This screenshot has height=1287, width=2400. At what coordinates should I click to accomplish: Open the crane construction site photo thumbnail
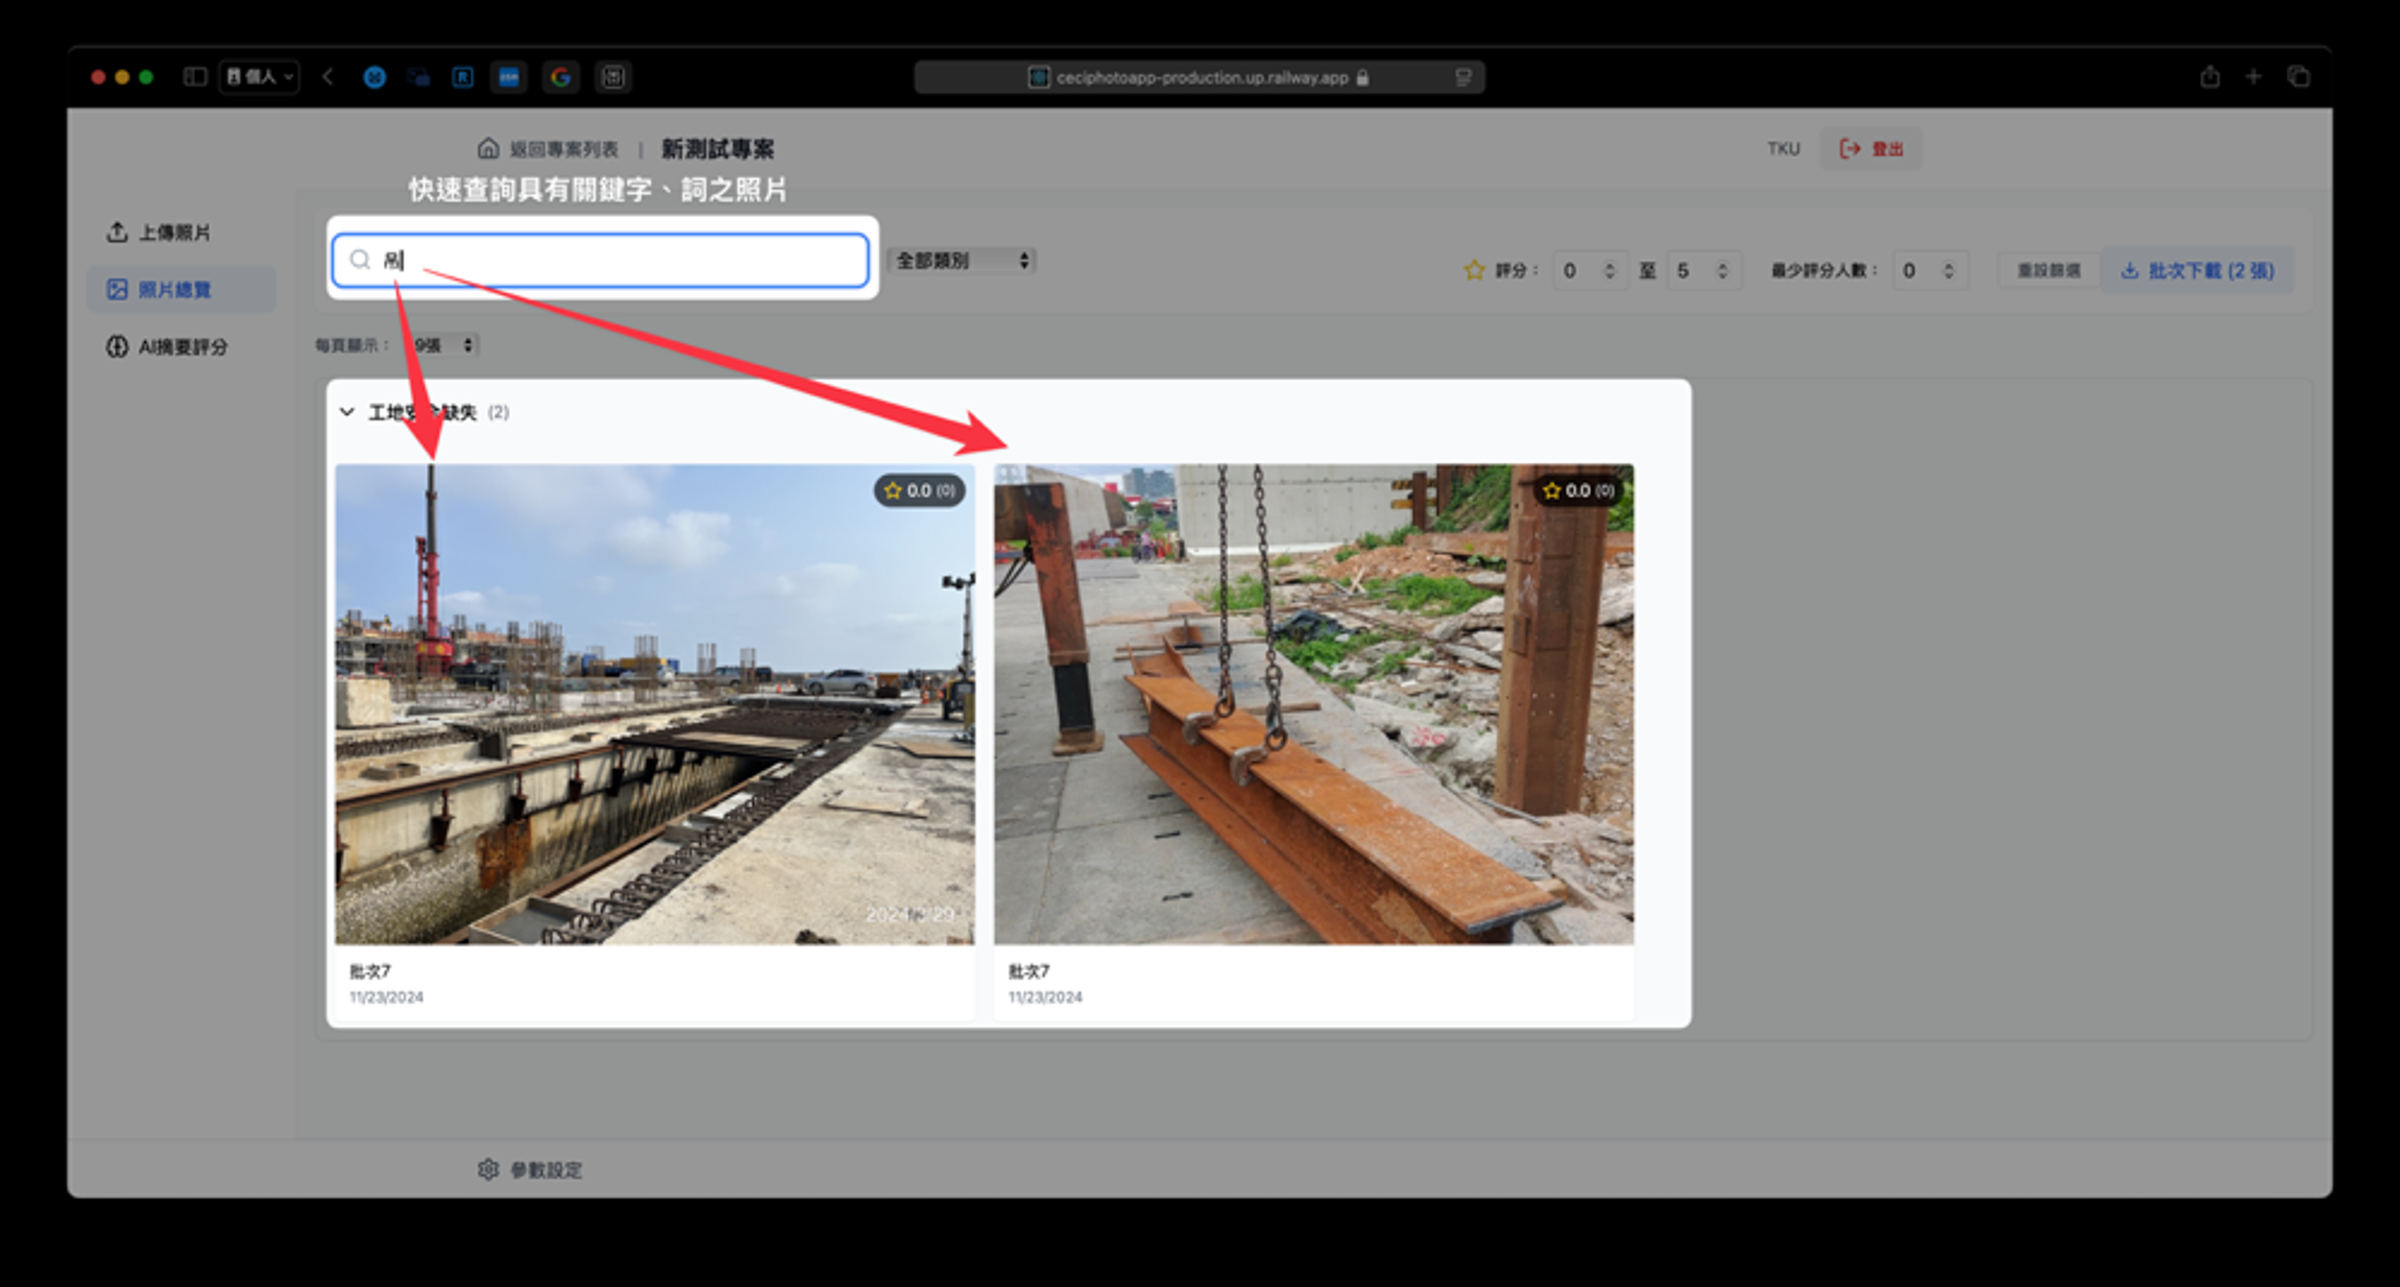pyautogui.click(x=655, y=704)
